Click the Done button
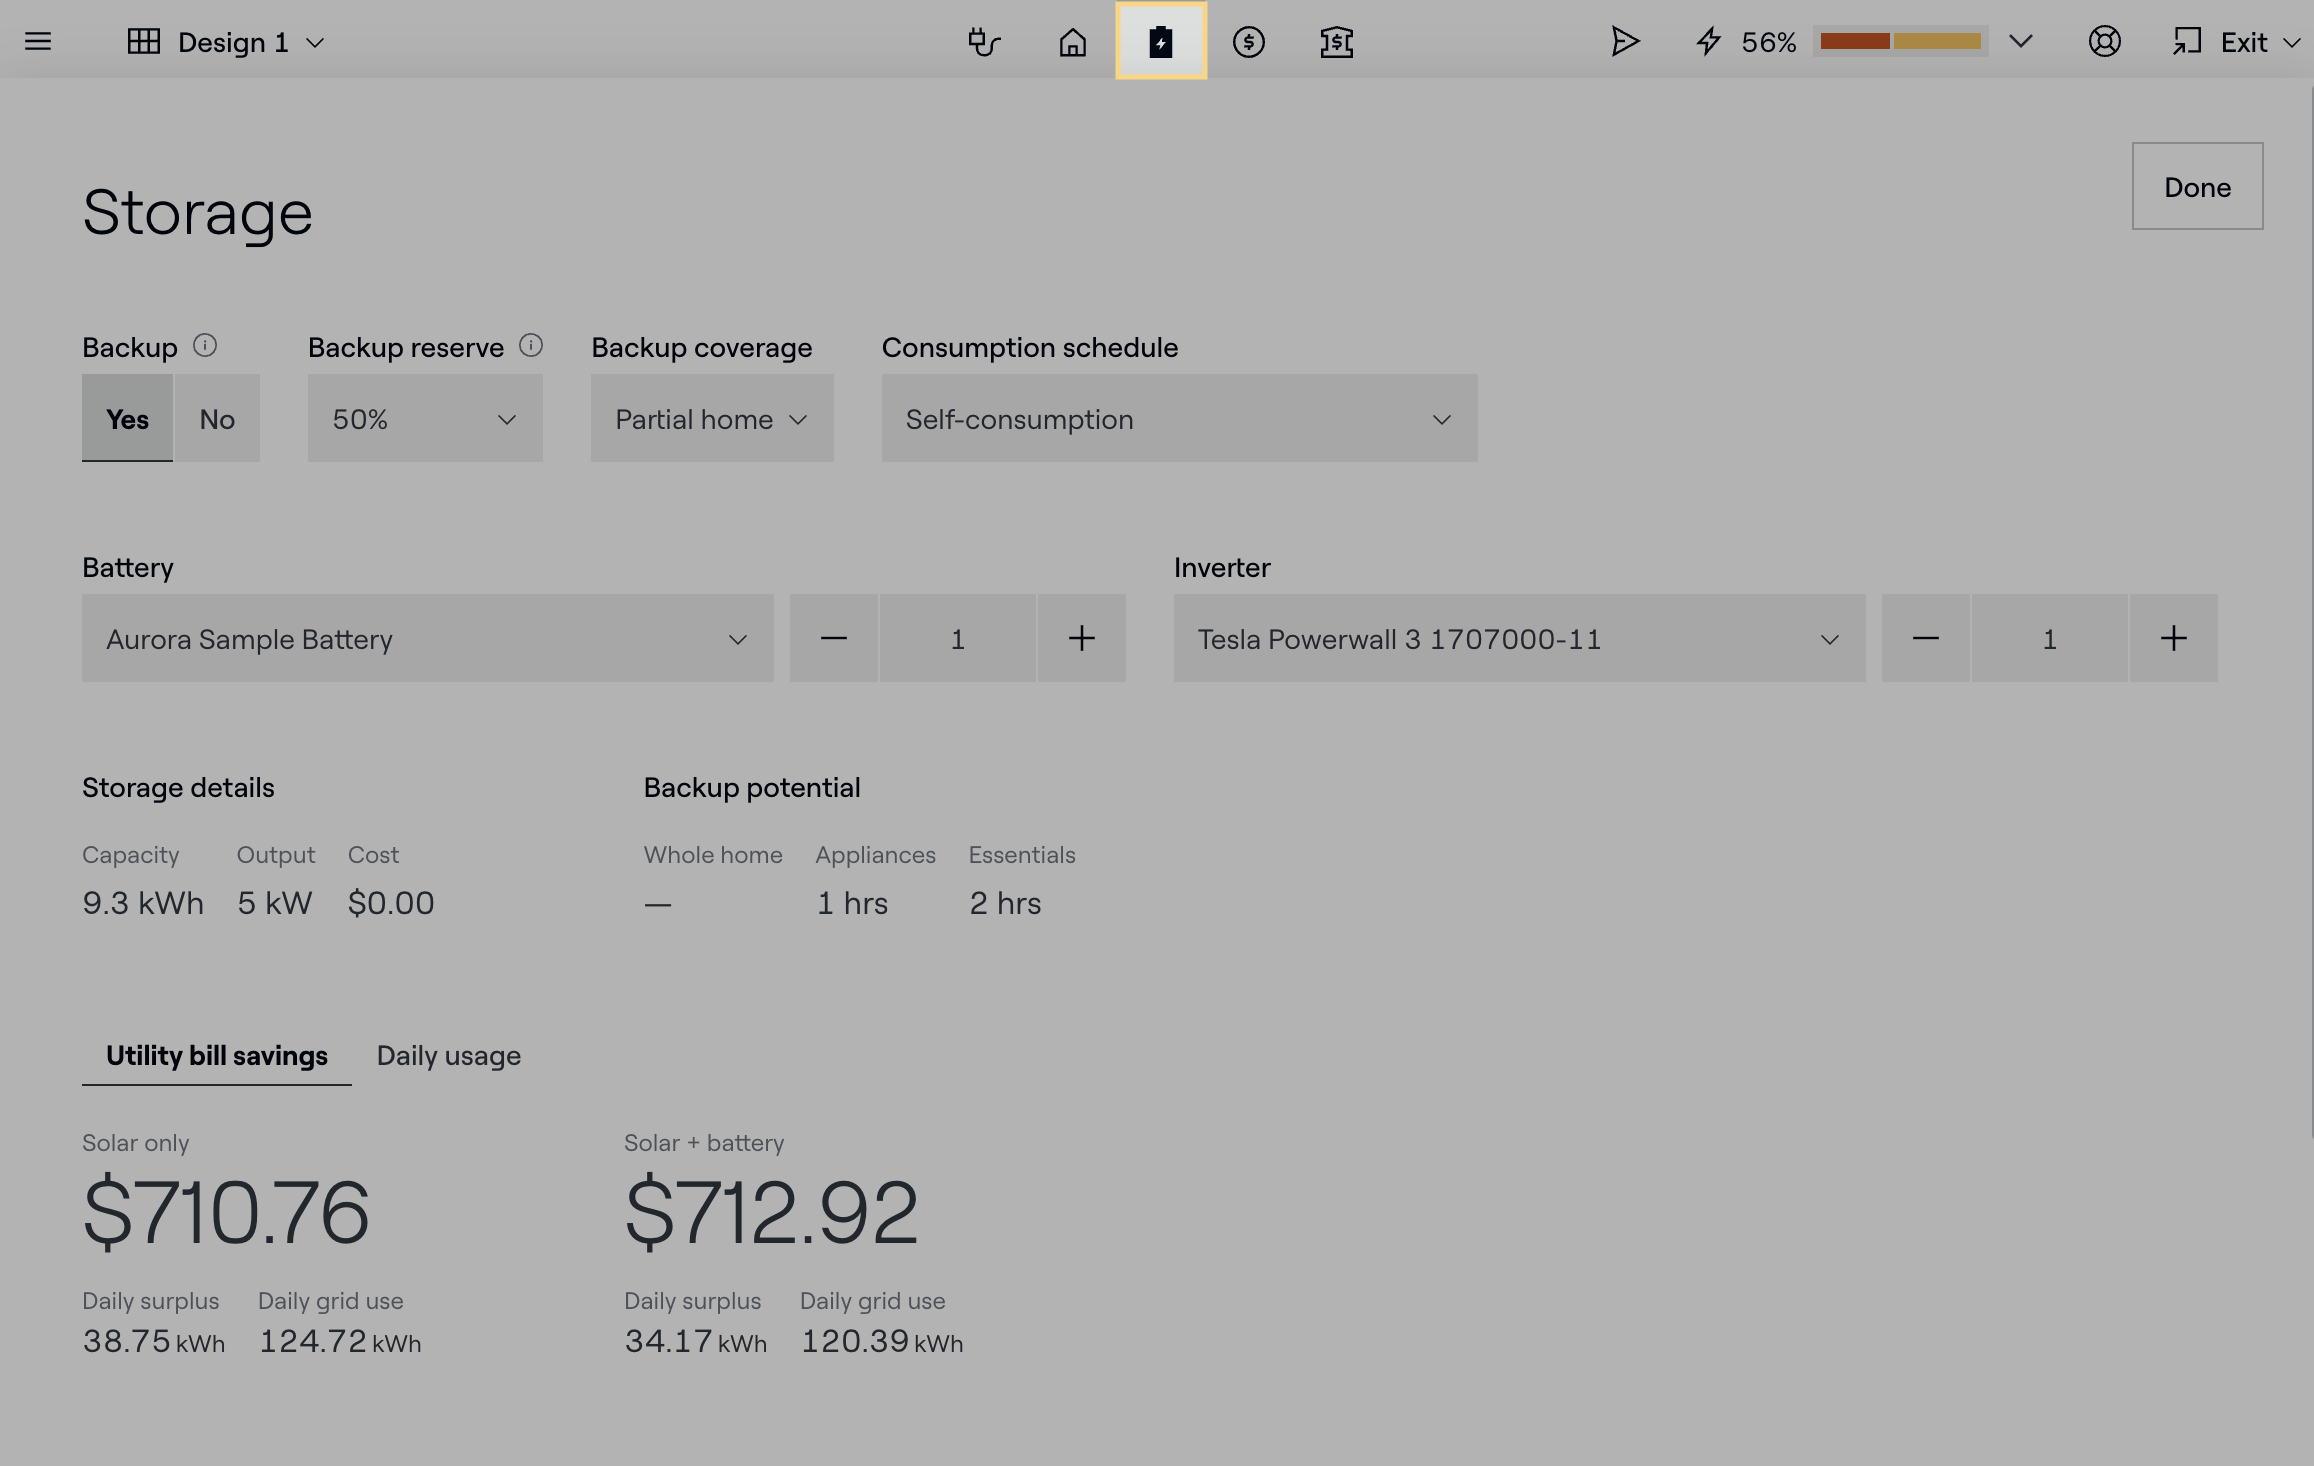 coord(2196,187)
